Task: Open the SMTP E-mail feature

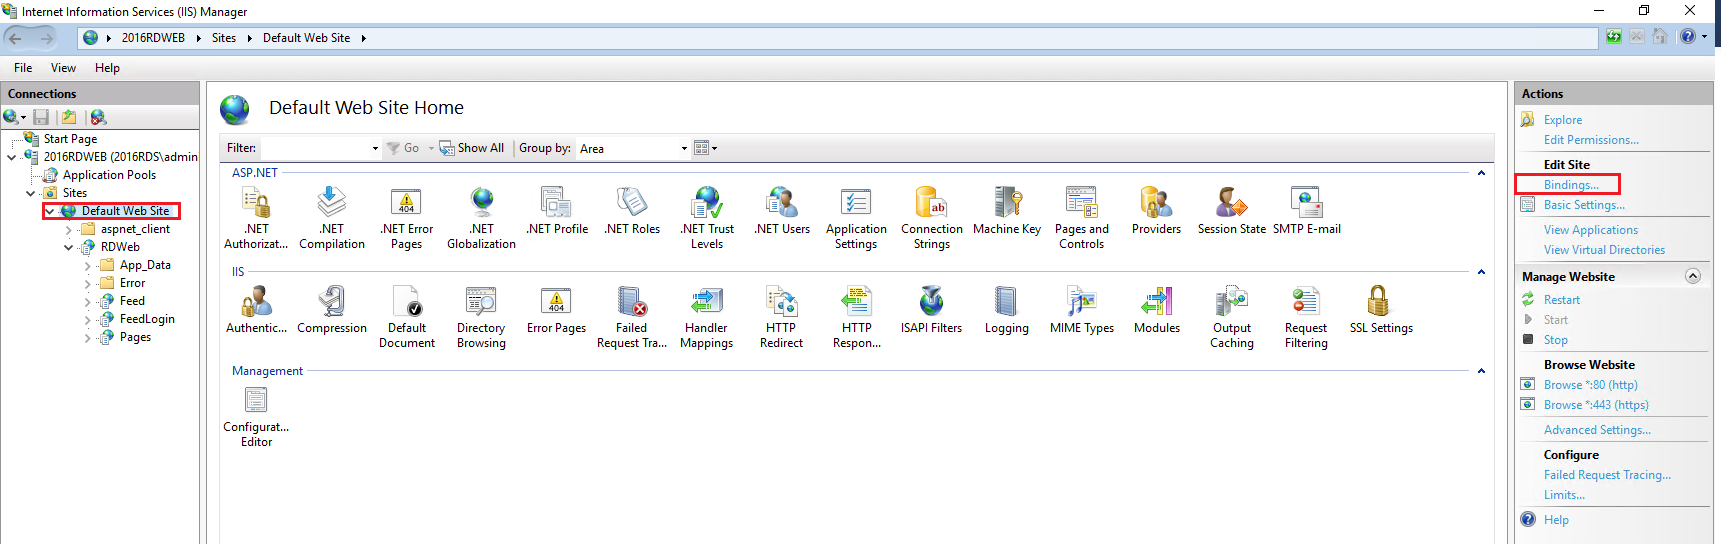Action: [1307, 211]
